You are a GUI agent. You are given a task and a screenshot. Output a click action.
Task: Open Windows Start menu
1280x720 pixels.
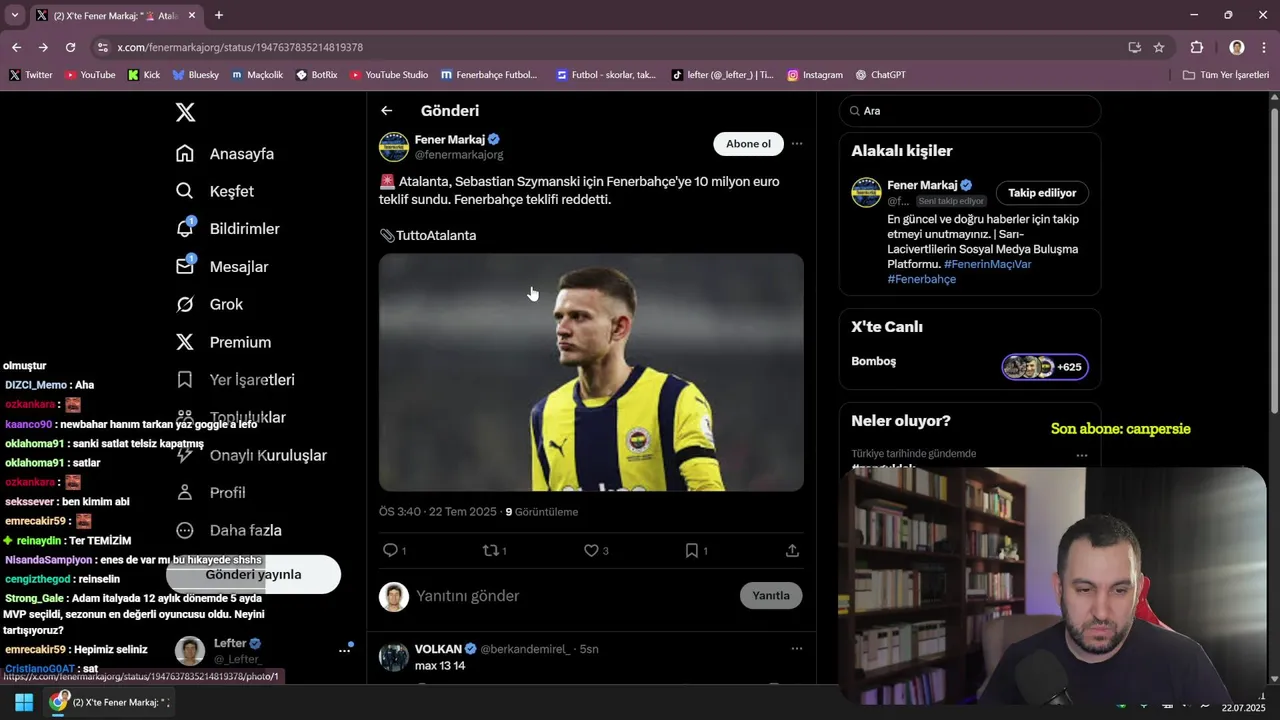point(24,702)
